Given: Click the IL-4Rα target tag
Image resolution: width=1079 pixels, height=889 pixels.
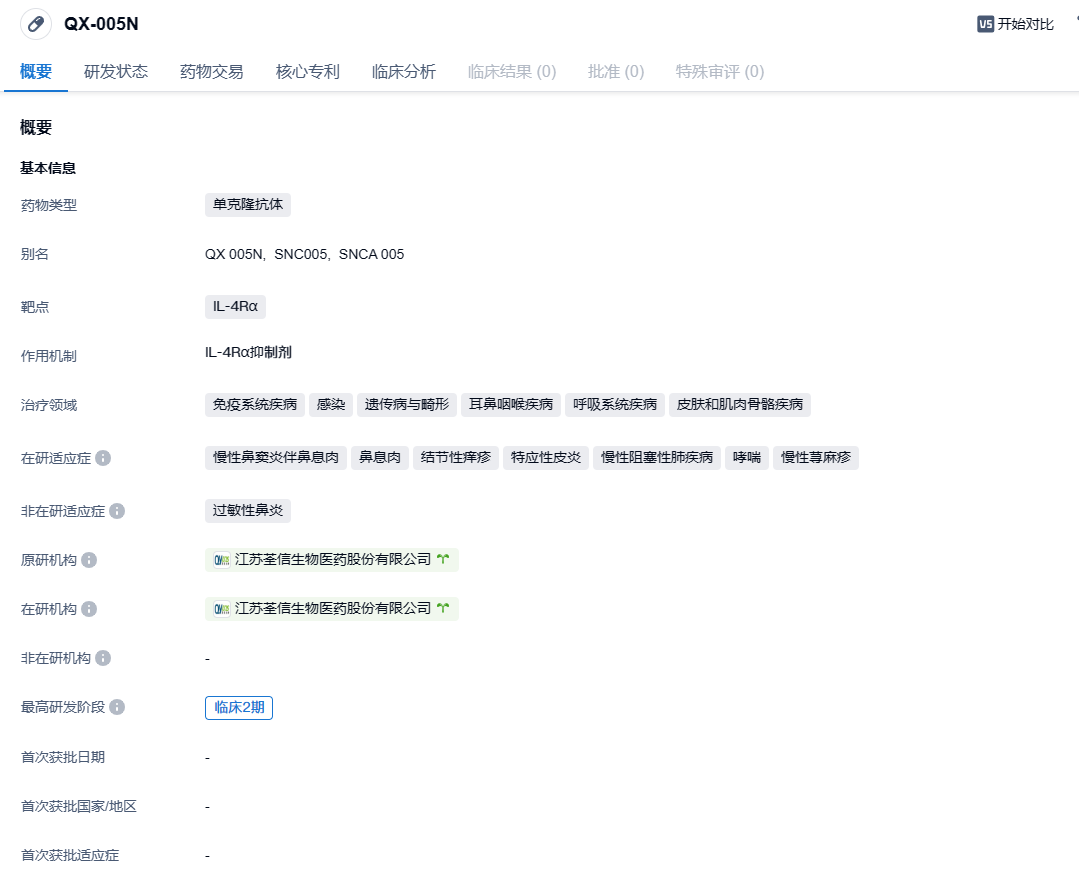Looking at the screenshot, I should 235,307.
